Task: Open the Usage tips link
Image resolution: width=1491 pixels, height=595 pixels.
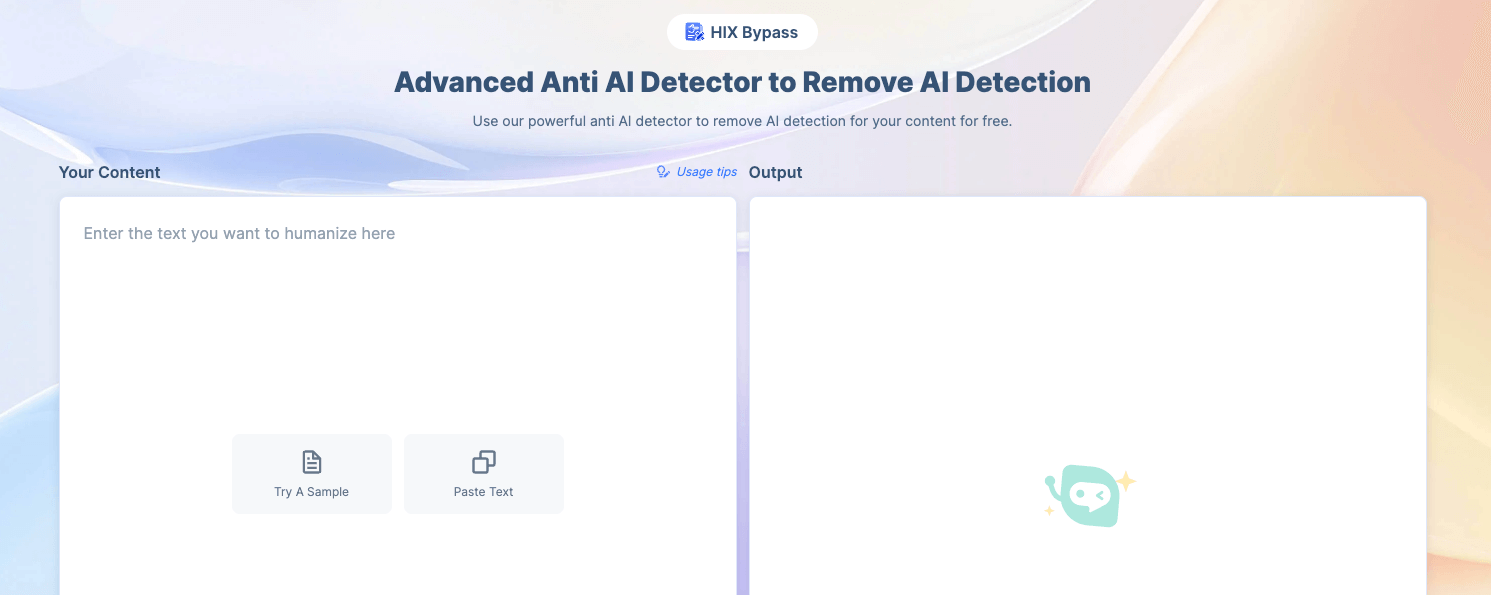Action: click(x=705, y=171)
